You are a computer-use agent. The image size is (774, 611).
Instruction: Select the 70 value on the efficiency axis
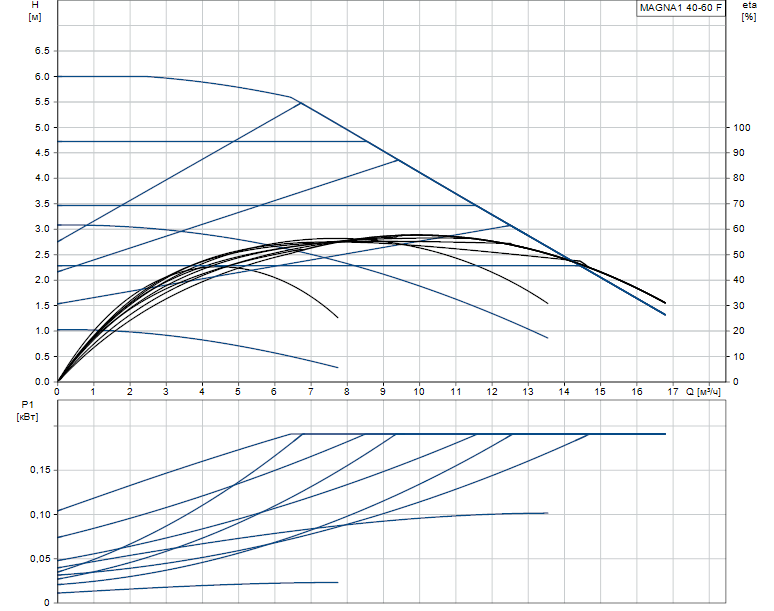tap(739, 203)
